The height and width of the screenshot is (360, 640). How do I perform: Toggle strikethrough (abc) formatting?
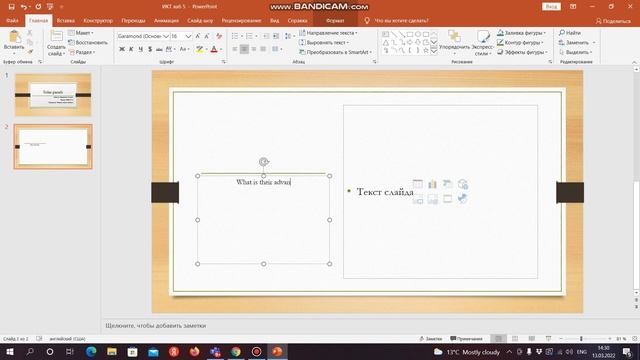coord(159,49)
